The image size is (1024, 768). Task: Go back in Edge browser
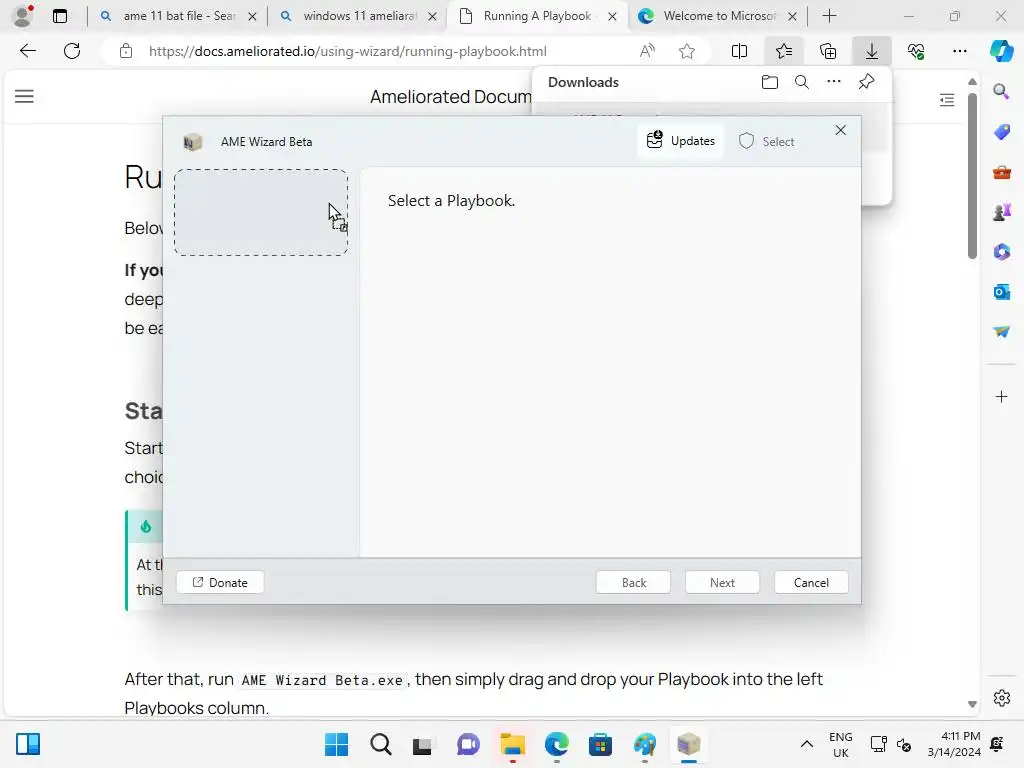click(x=28, y=51)
